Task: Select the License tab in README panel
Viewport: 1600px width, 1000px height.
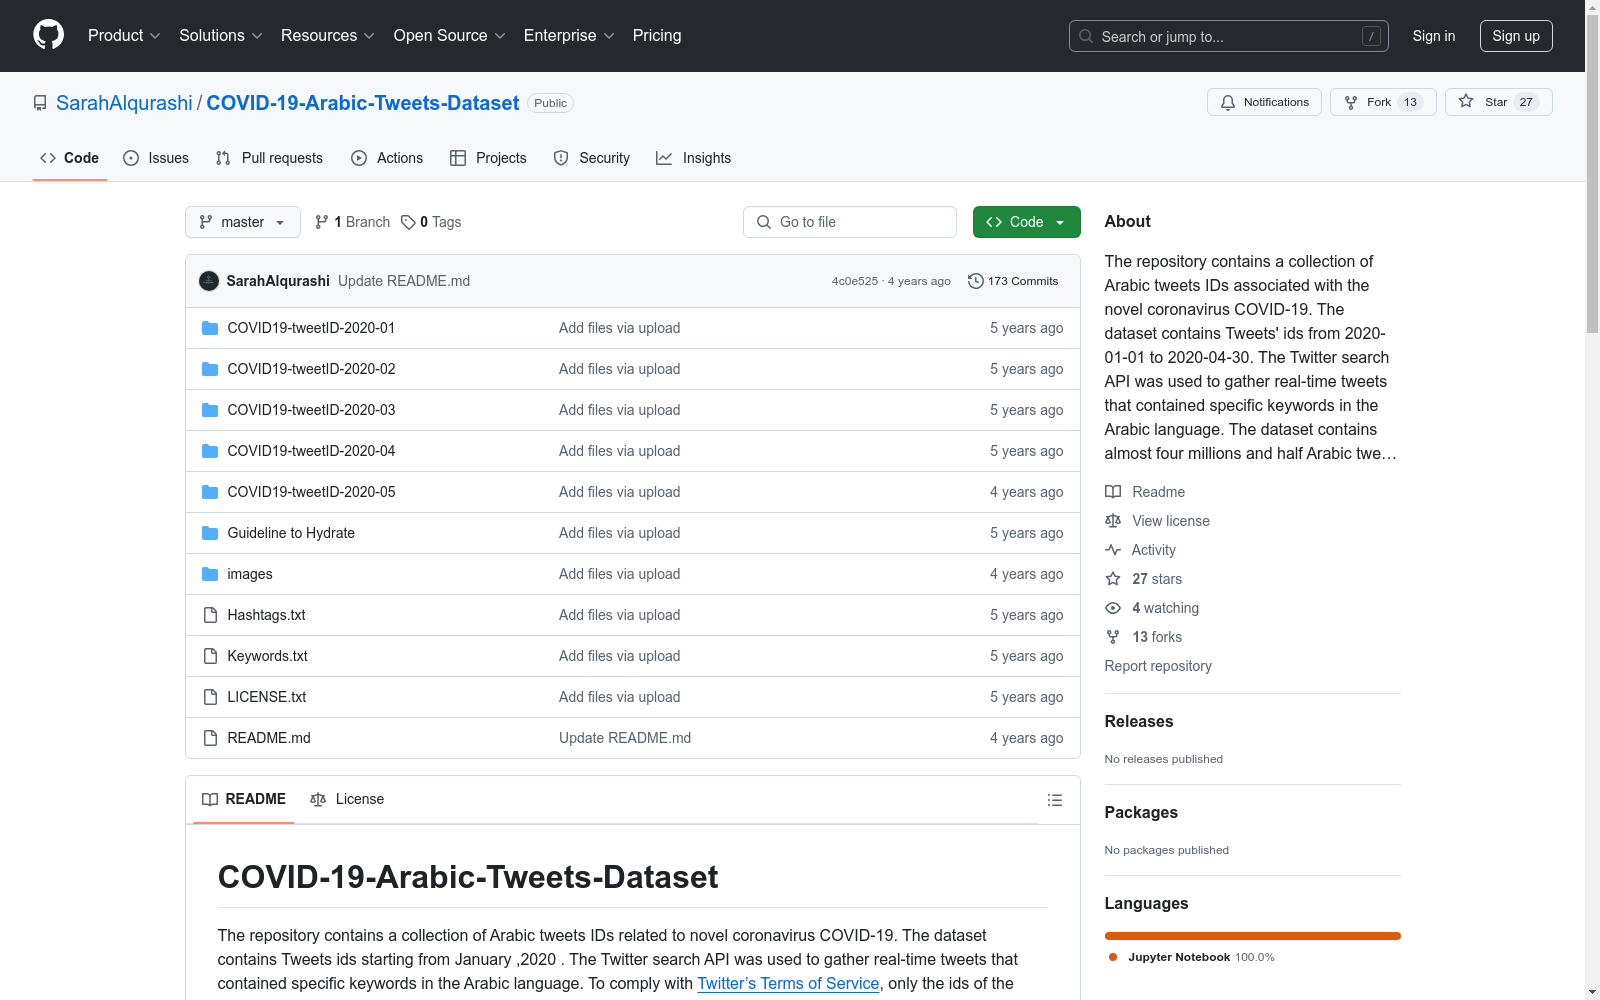Action: click(347, 799)
